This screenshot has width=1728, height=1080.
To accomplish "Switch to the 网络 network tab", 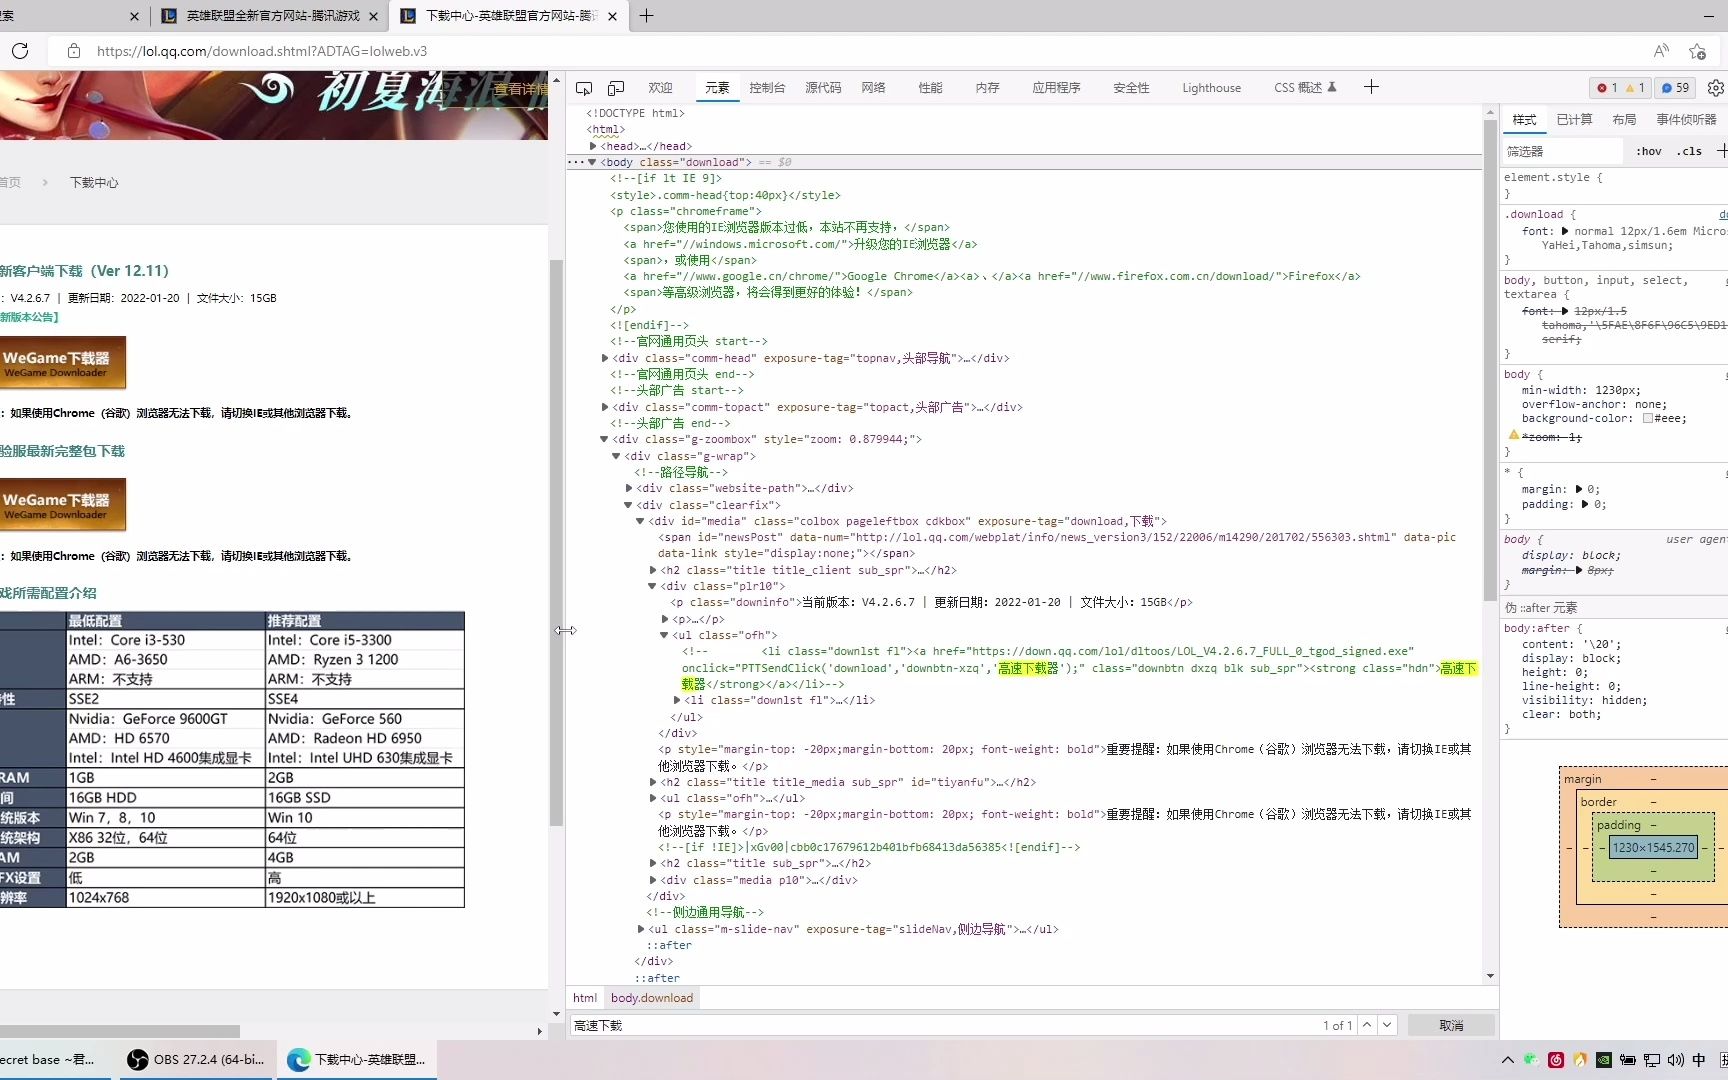I will click(x=873, y=88).
